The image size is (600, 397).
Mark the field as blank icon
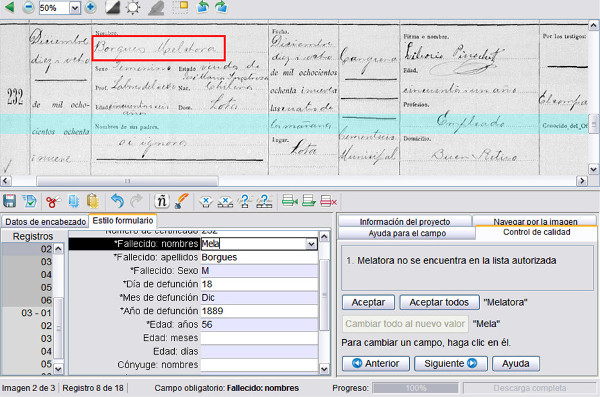(205, 201)
